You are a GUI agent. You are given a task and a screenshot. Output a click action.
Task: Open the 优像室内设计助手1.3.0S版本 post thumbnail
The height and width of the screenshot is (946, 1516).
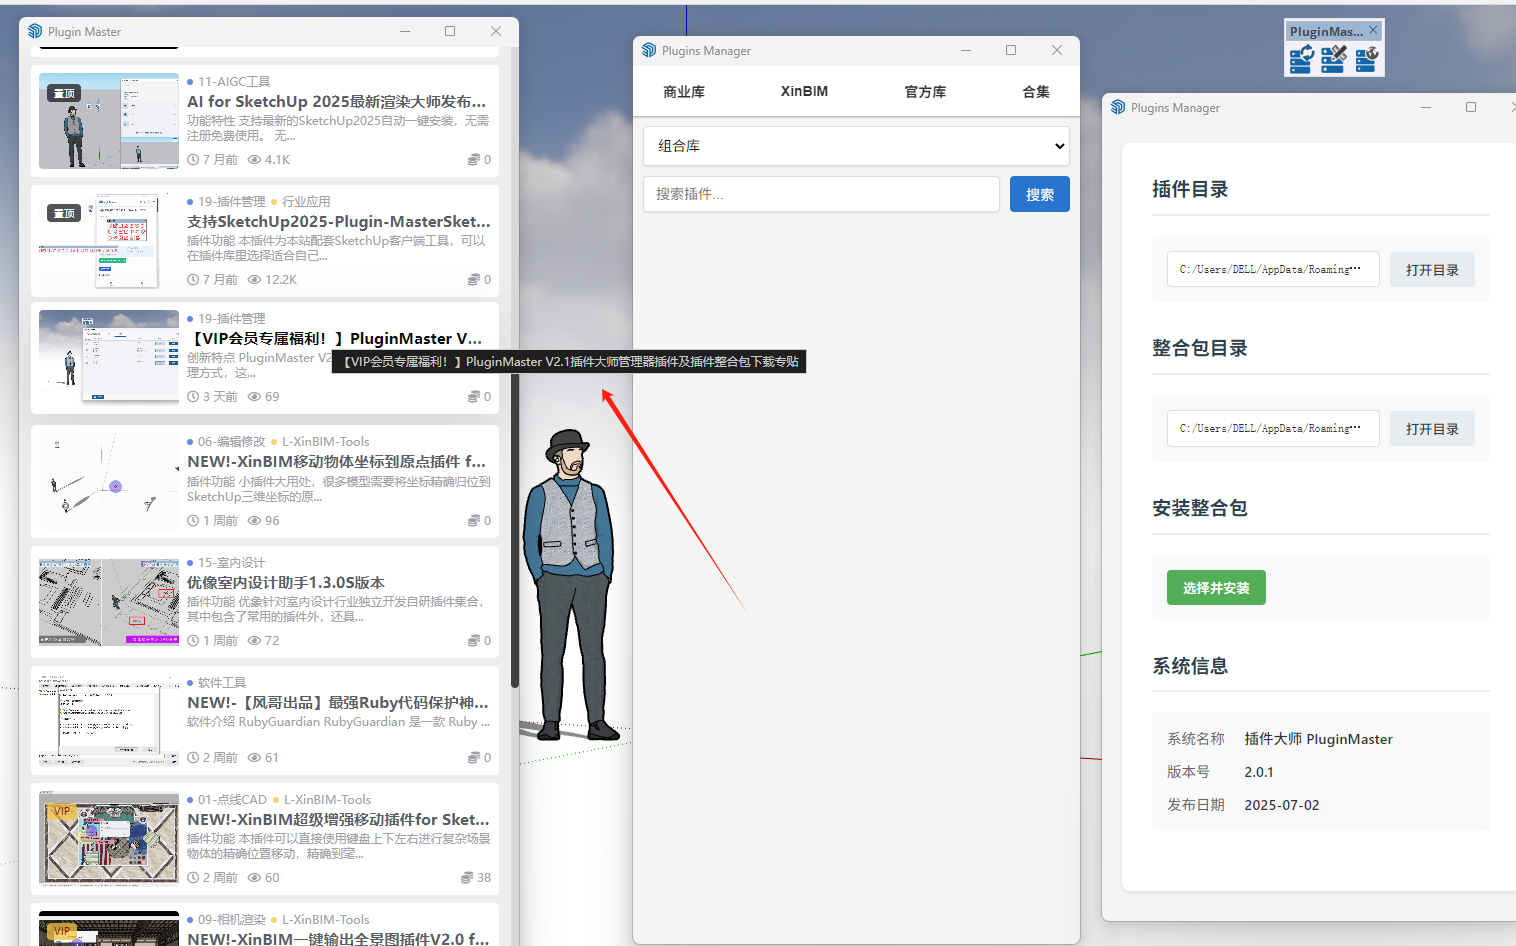(109, 602)
